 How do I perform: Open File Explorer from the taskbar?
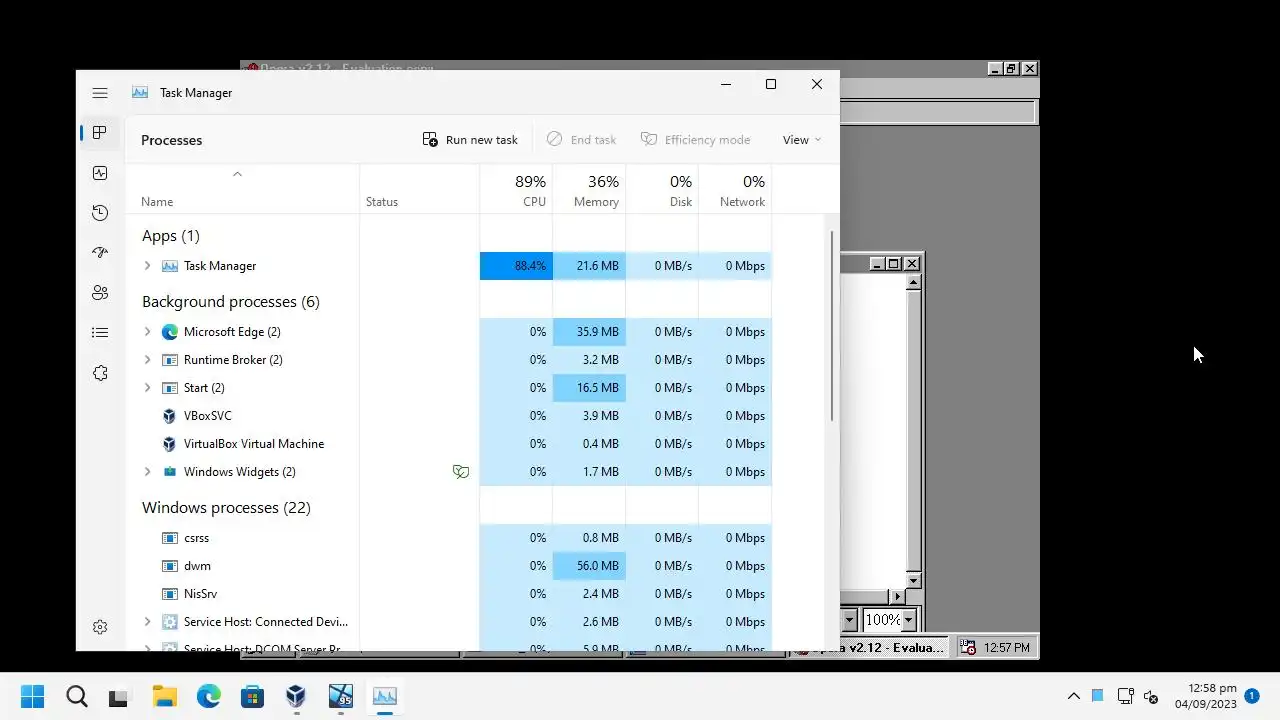coord(164,696)
